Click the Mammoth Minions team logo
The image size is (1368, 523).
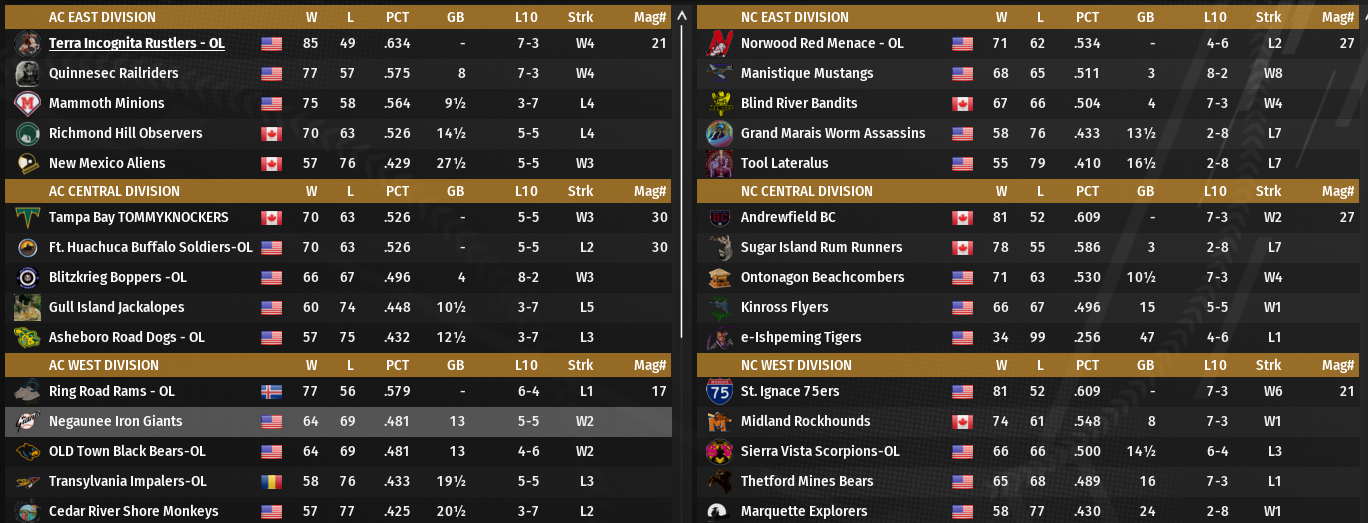27,103
